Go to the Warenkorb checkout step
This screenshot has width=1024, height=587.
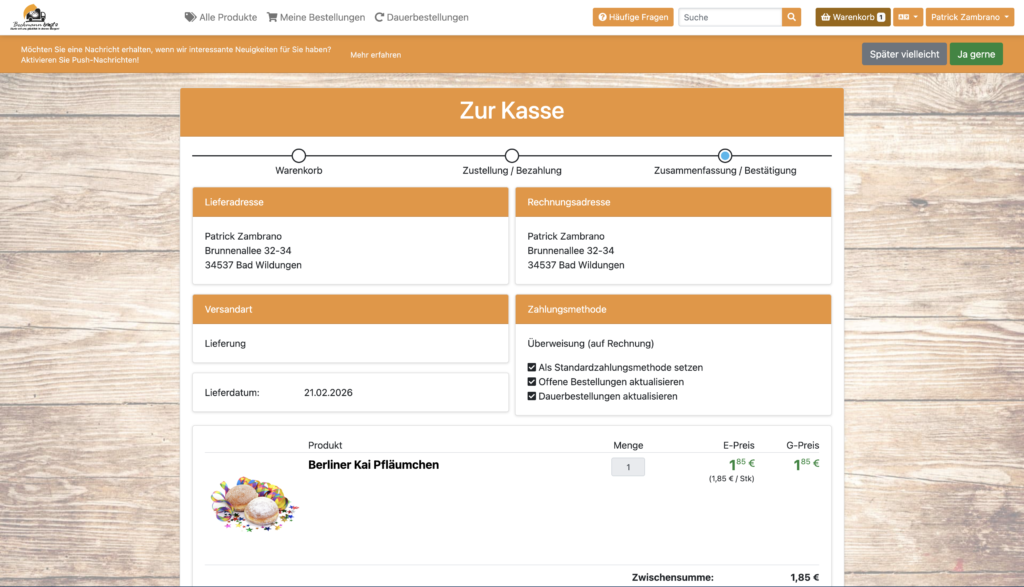pos(298,156)
